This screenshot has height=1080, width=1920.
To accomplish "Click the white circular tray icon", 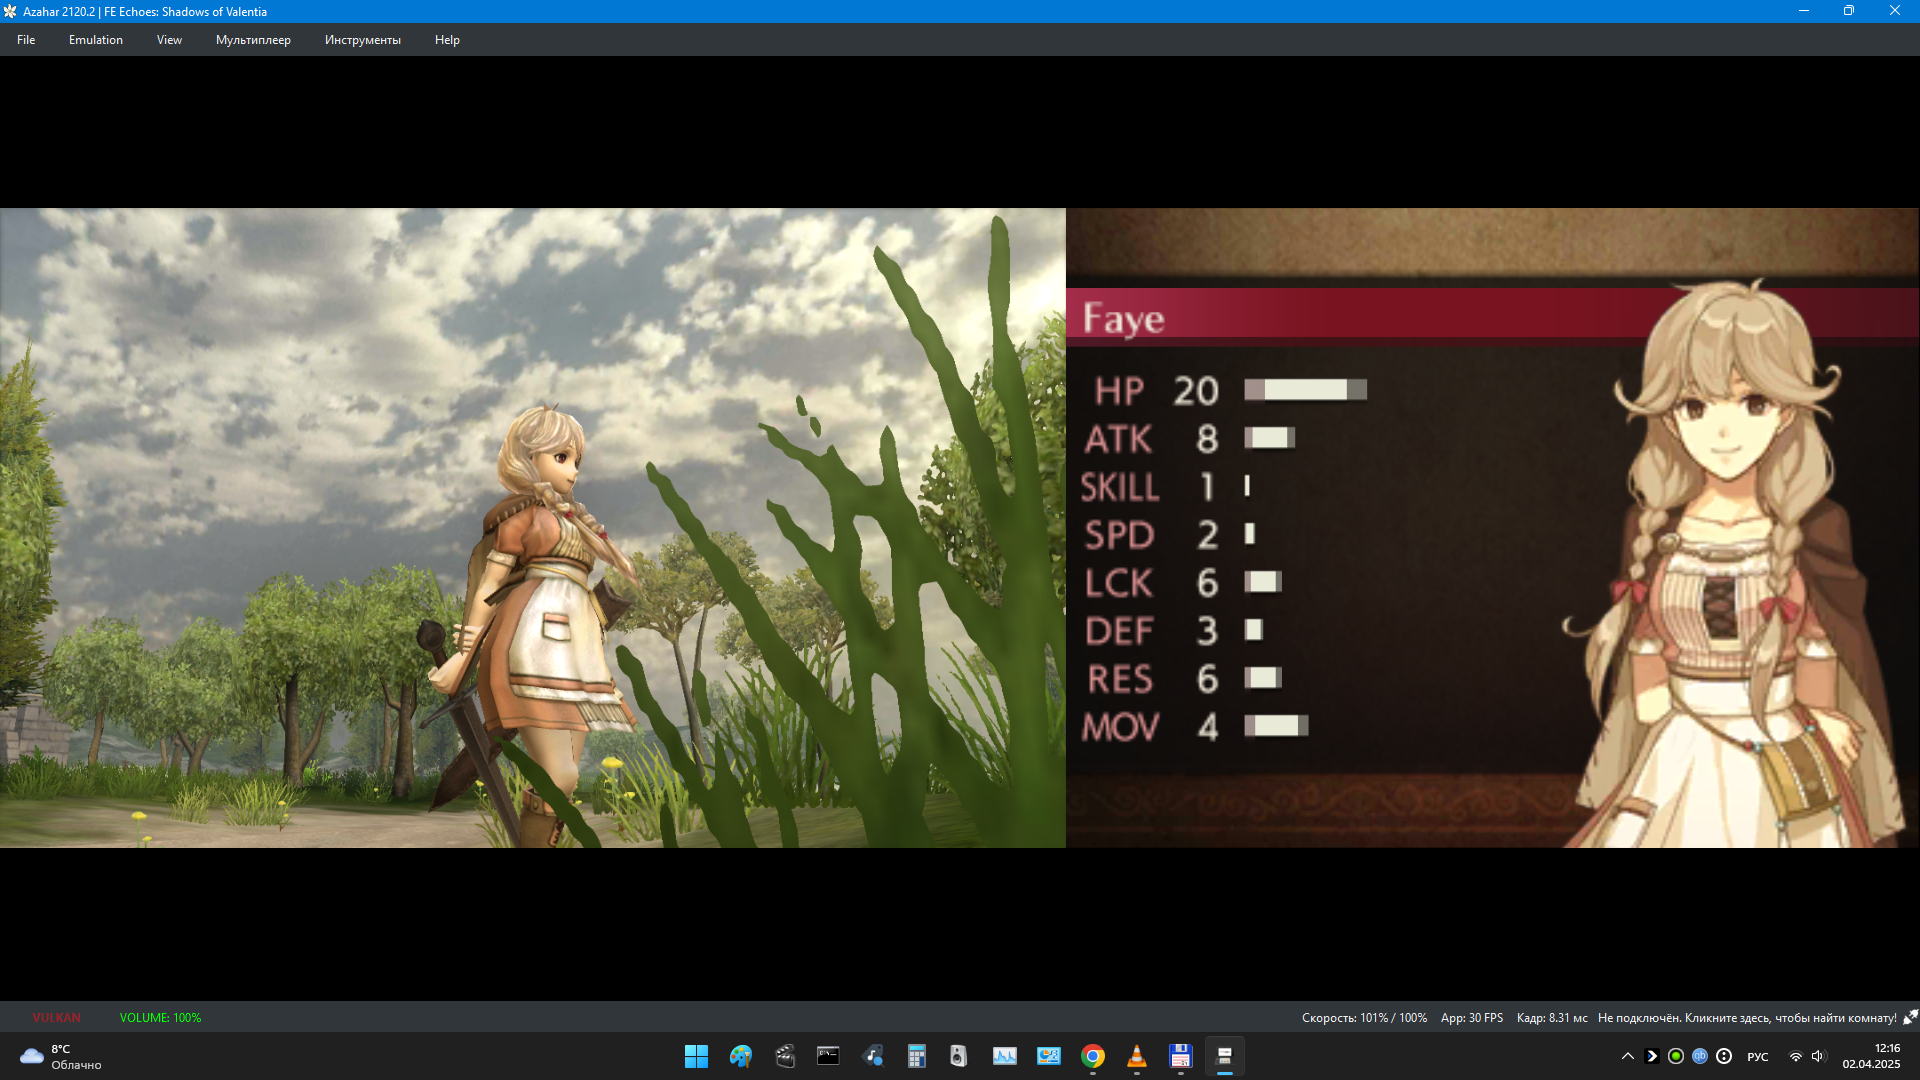I will coord(1724,1056).
